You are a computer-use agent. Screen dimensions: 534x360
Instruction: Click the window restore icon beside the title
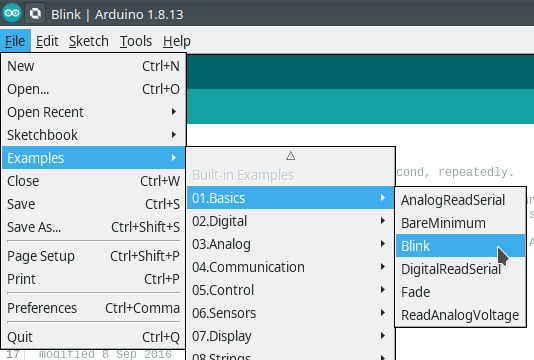click(35, 14)
